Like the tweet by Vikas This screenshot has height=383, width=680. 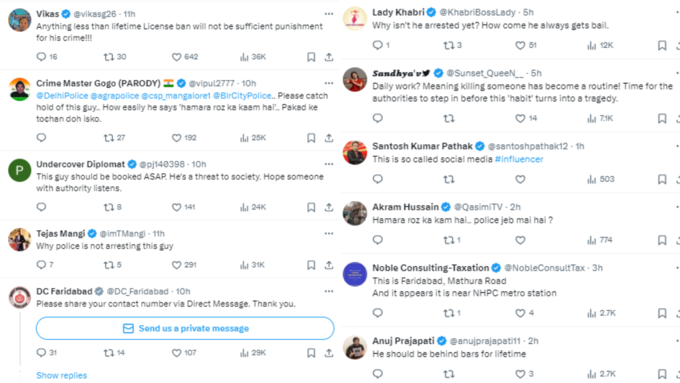[x=177, y=57]
